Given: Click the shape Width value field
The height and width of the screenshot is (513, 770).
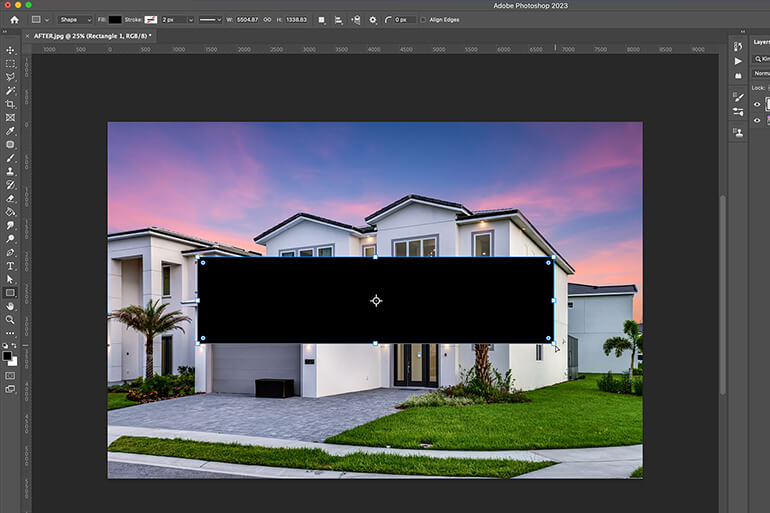Looking at the screenshot, I should coord(247,20).
